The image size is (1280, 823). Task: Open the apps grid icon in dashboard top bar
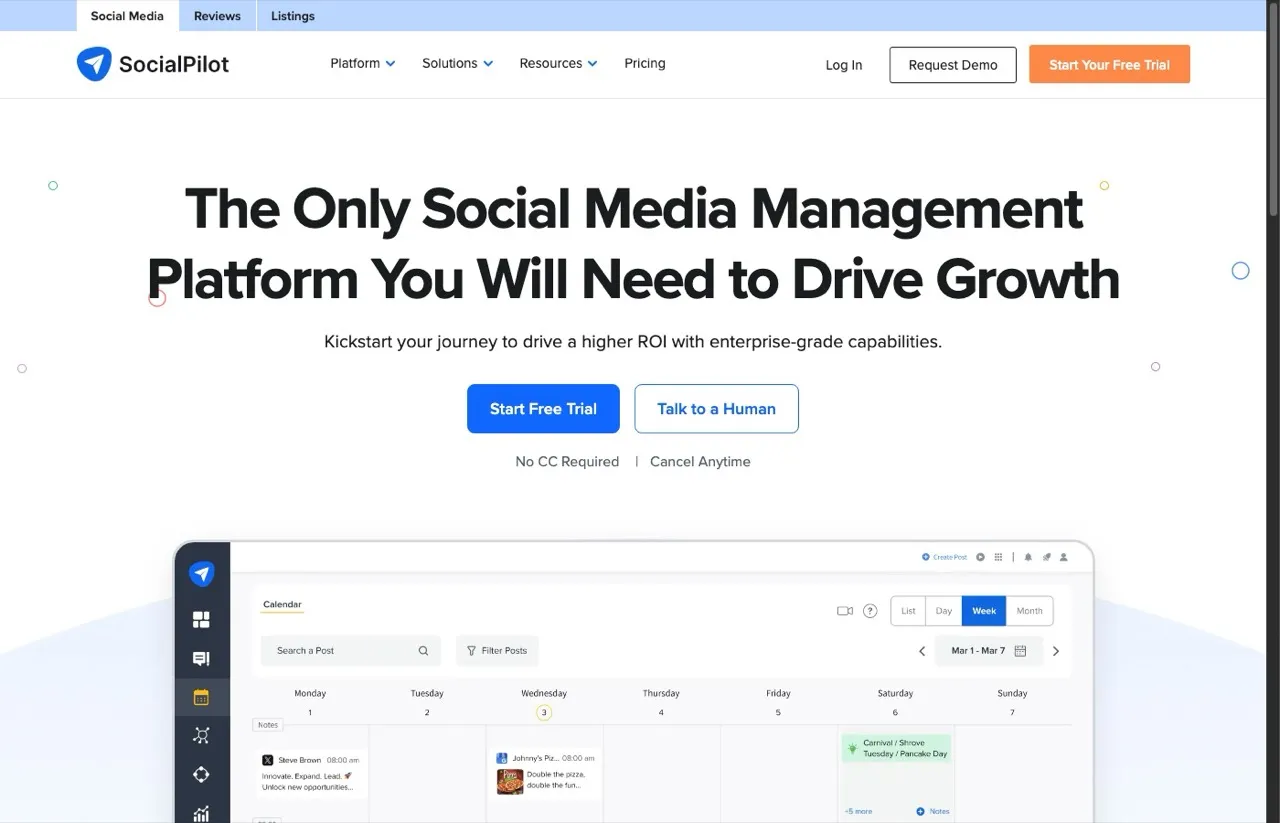(998, 557)
